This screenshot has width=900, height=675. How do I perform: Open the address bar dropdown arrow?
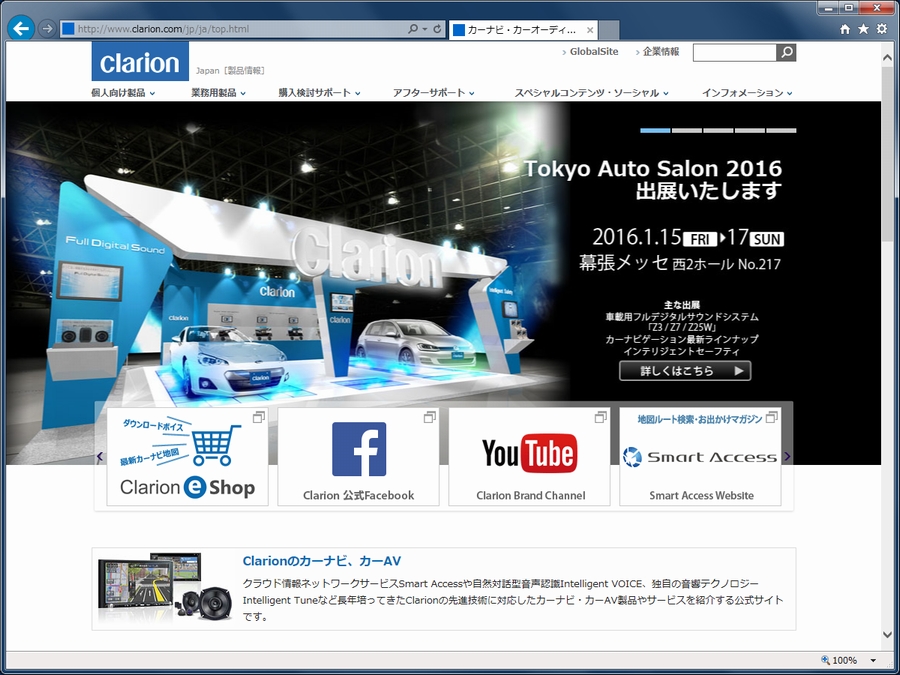[x=425, y=29]
